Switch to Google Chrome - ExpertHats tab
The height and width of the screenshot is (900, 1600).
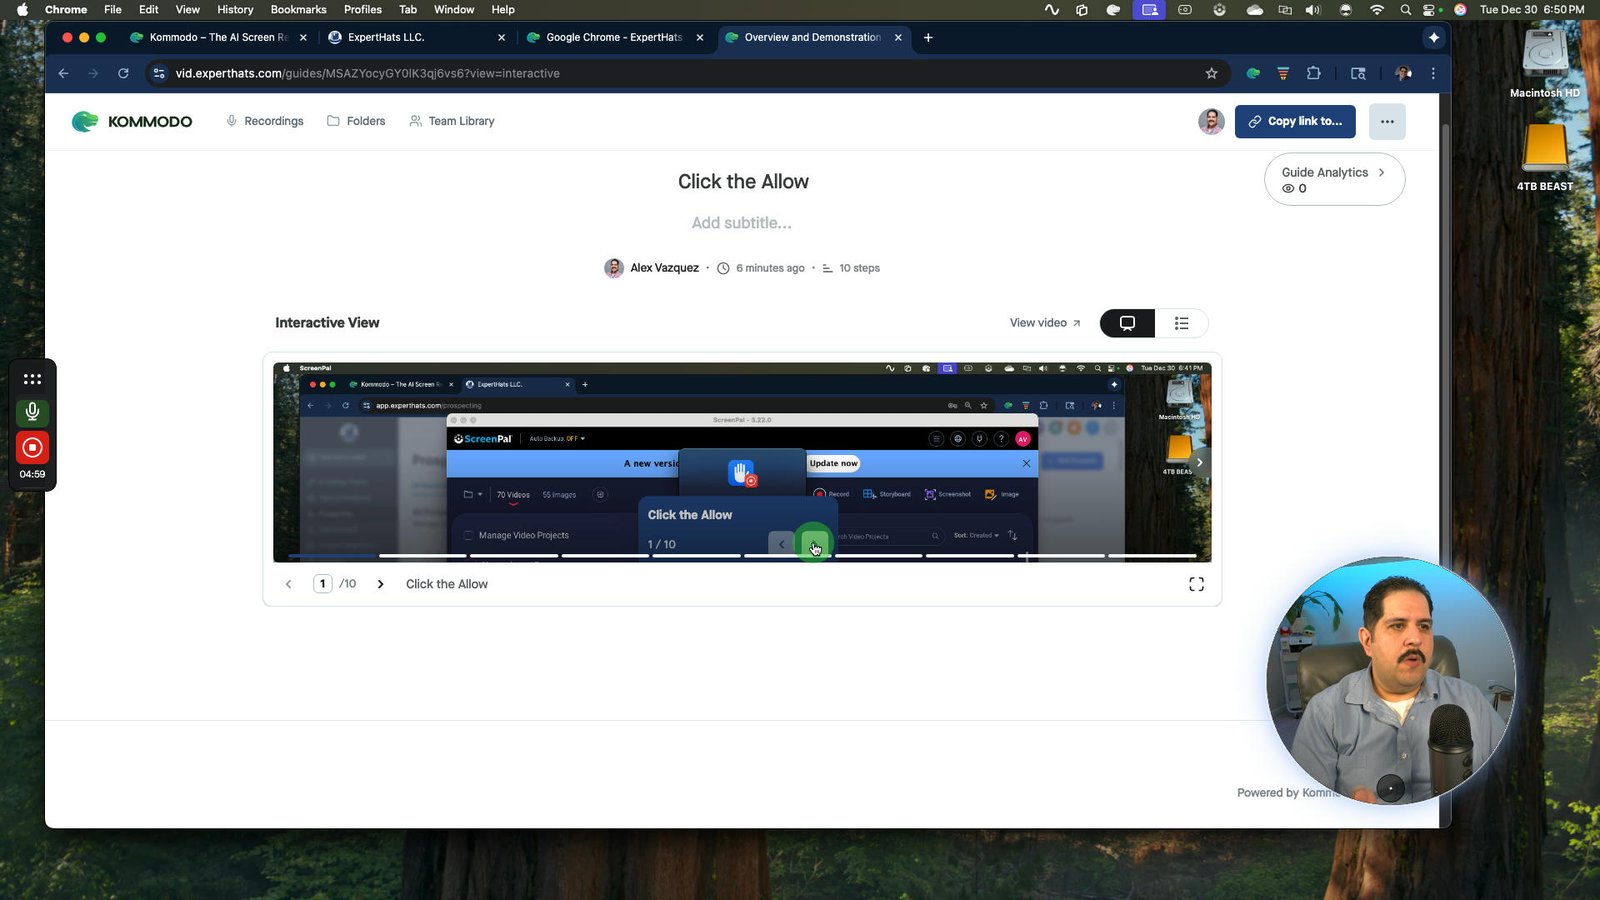click(615, 37)
